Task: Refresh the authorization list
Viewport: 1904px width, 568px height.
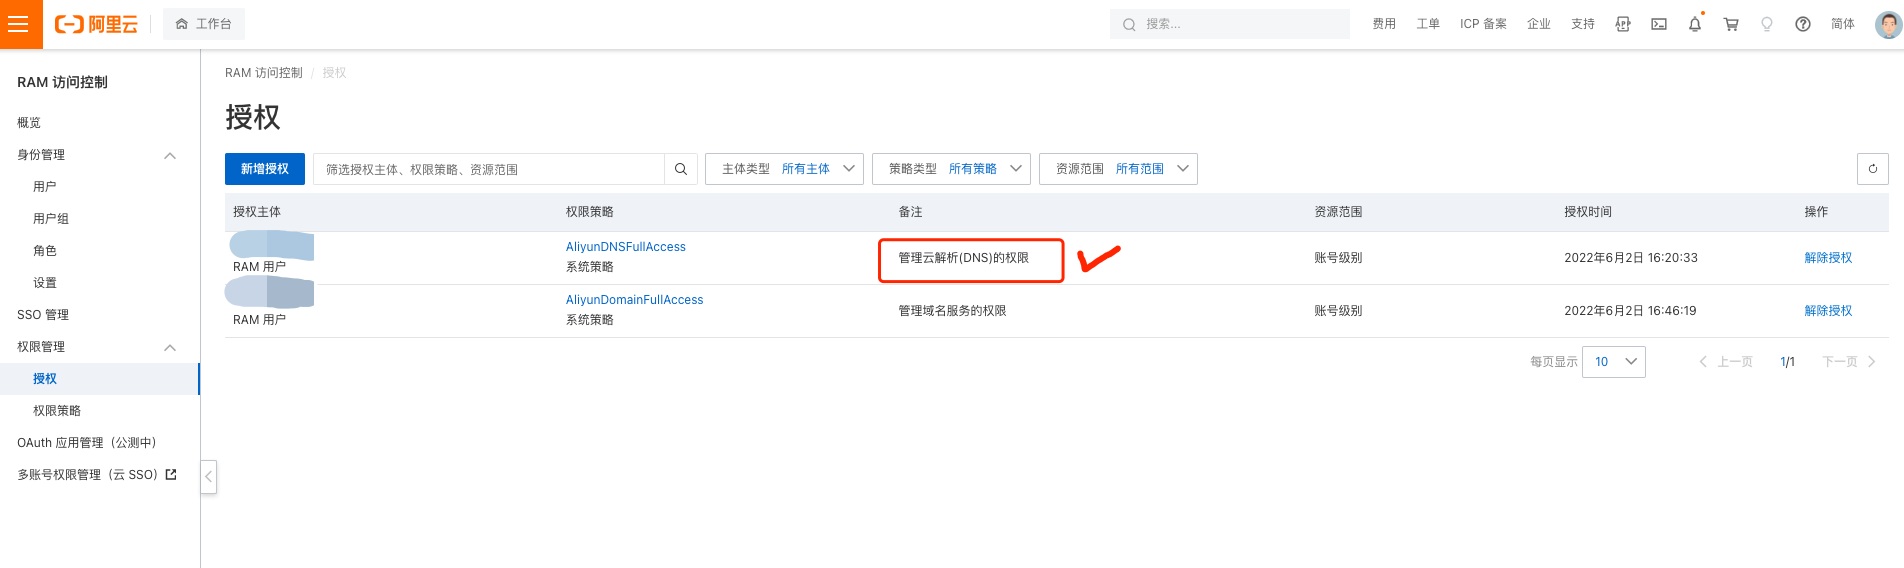Action: coord(1873,169)
